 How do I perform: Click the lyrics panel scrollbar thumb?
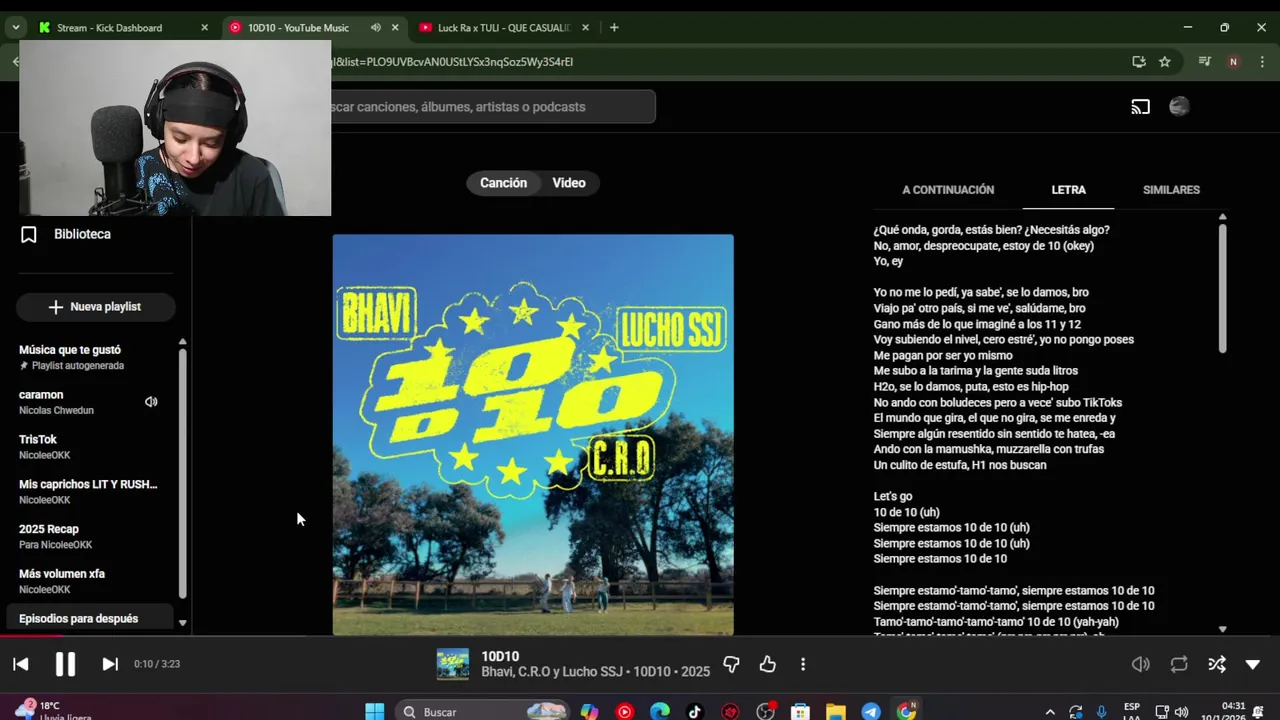1222,288
